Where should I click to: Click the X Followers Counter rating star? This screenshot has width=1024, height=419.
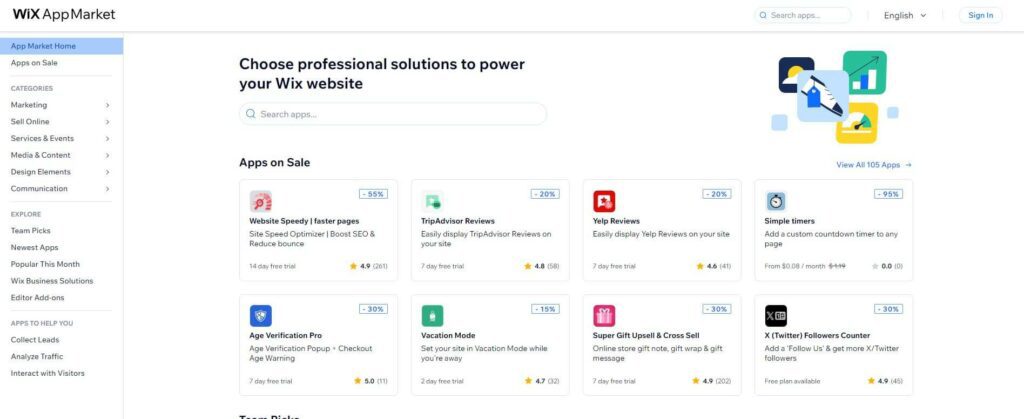[x=871, y=381]
